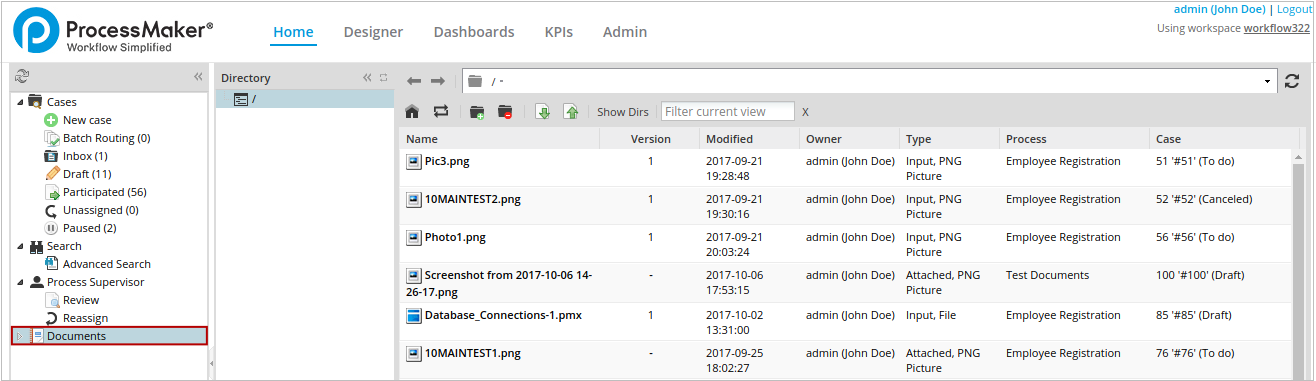Collapse the Cases tree node
Screen dimensions: 1316x381
point(20,102)
